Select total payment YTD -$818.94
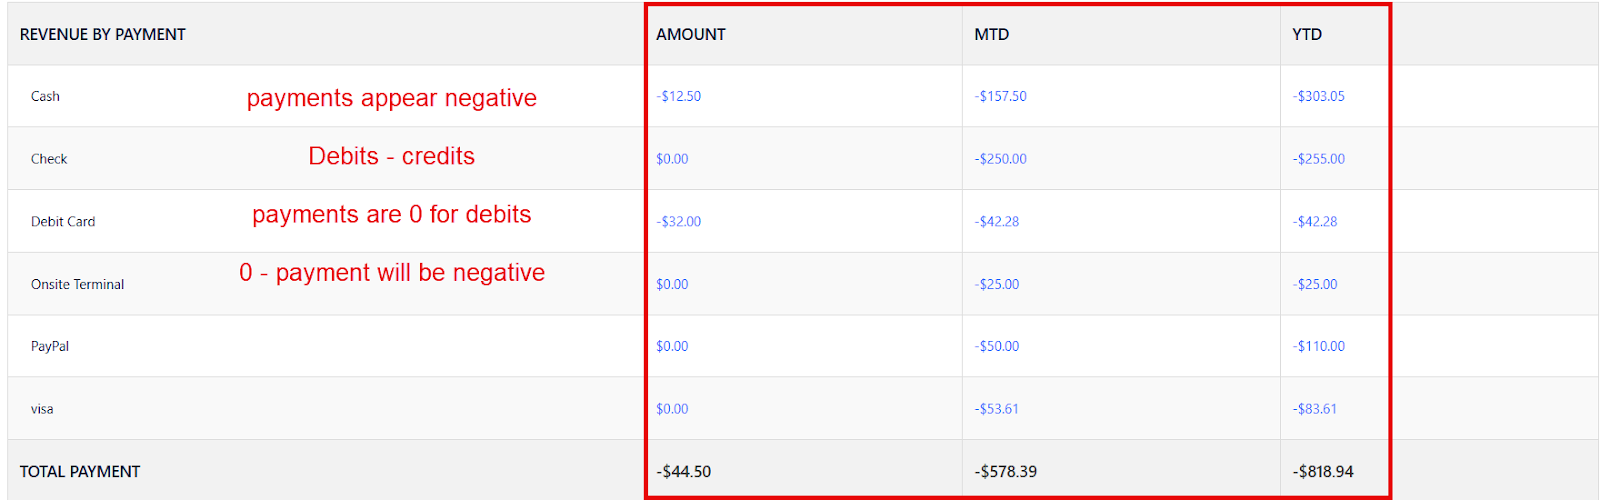Screen dimensions: 1600x500 (x=1323, y=472)
